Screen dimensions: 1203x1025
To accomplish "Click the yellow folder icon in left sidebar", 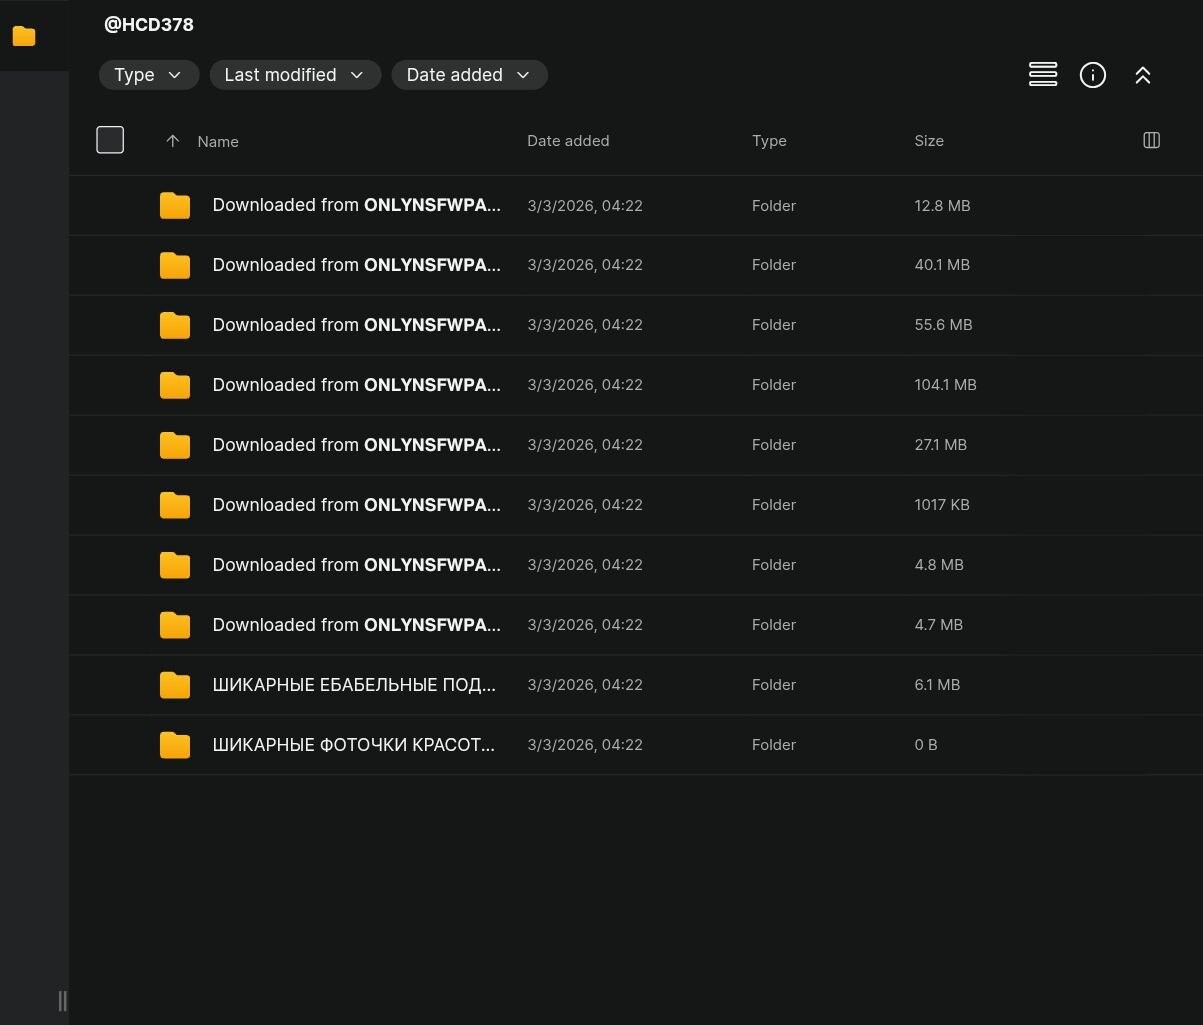I will click(24, 37).
